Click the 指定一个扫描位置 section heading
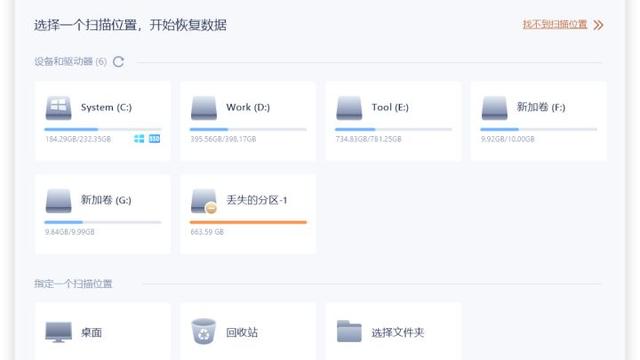The image size is (640, 360). coord(73,284)
